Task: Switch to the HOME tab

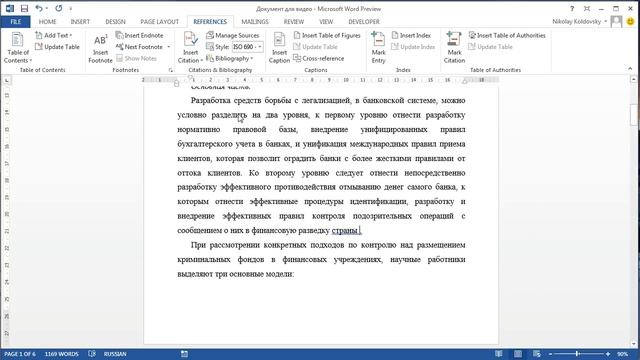Action: 47,22
